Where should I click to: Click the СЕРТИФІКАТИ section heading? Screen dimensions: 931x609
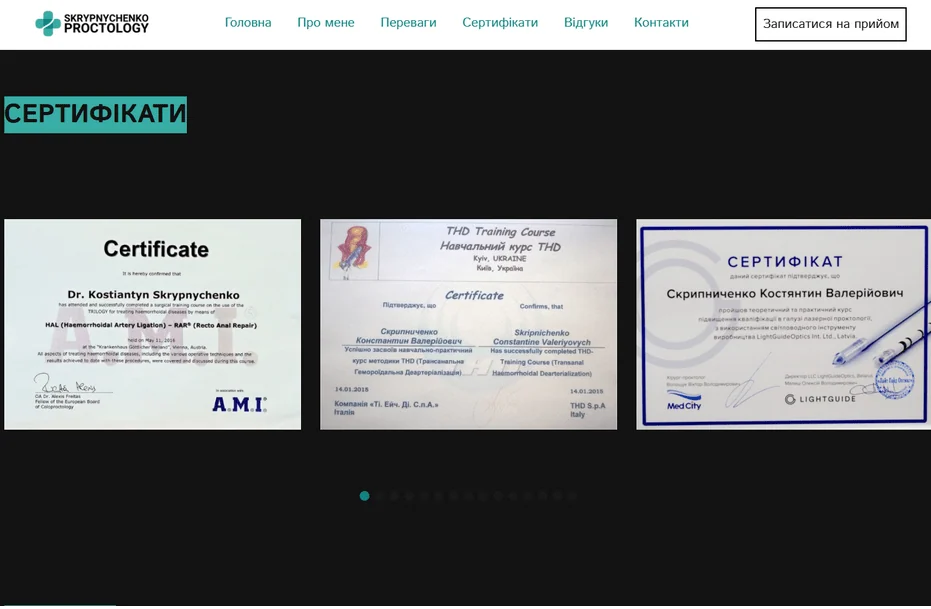tap(96, 114)
